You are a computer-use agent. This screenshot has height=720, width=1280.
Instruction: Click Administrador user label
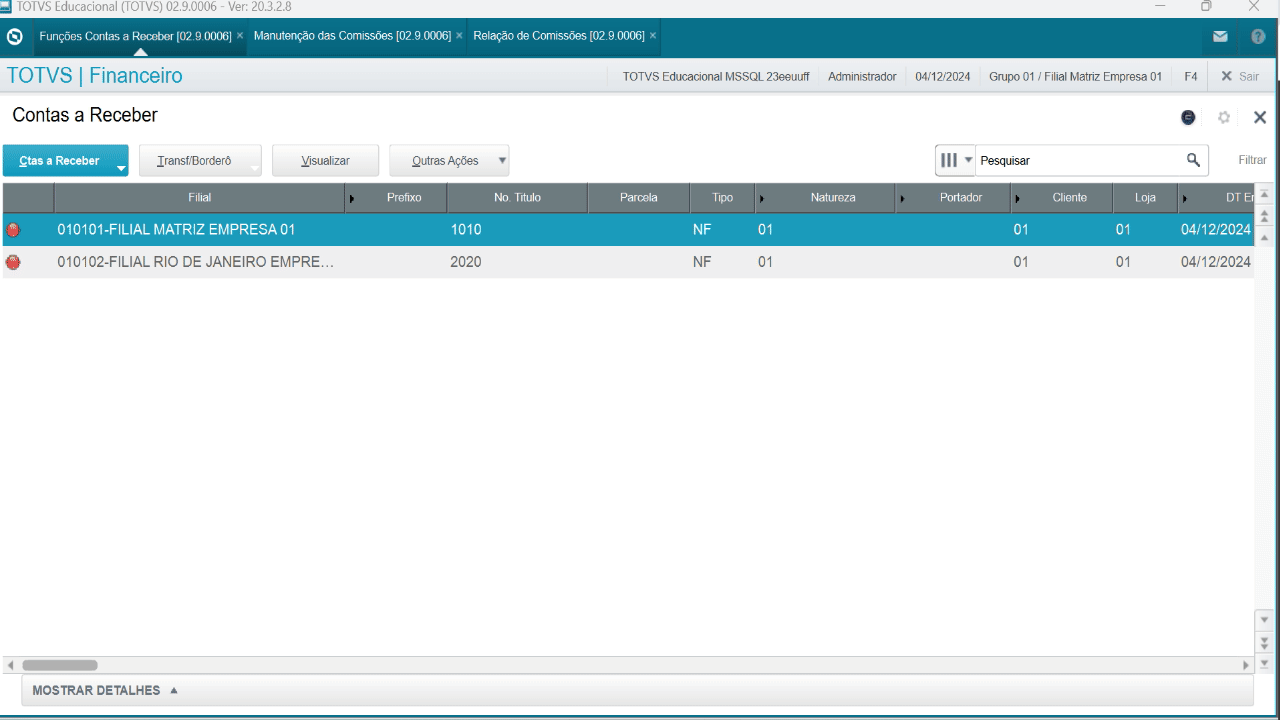pos(862,76)
